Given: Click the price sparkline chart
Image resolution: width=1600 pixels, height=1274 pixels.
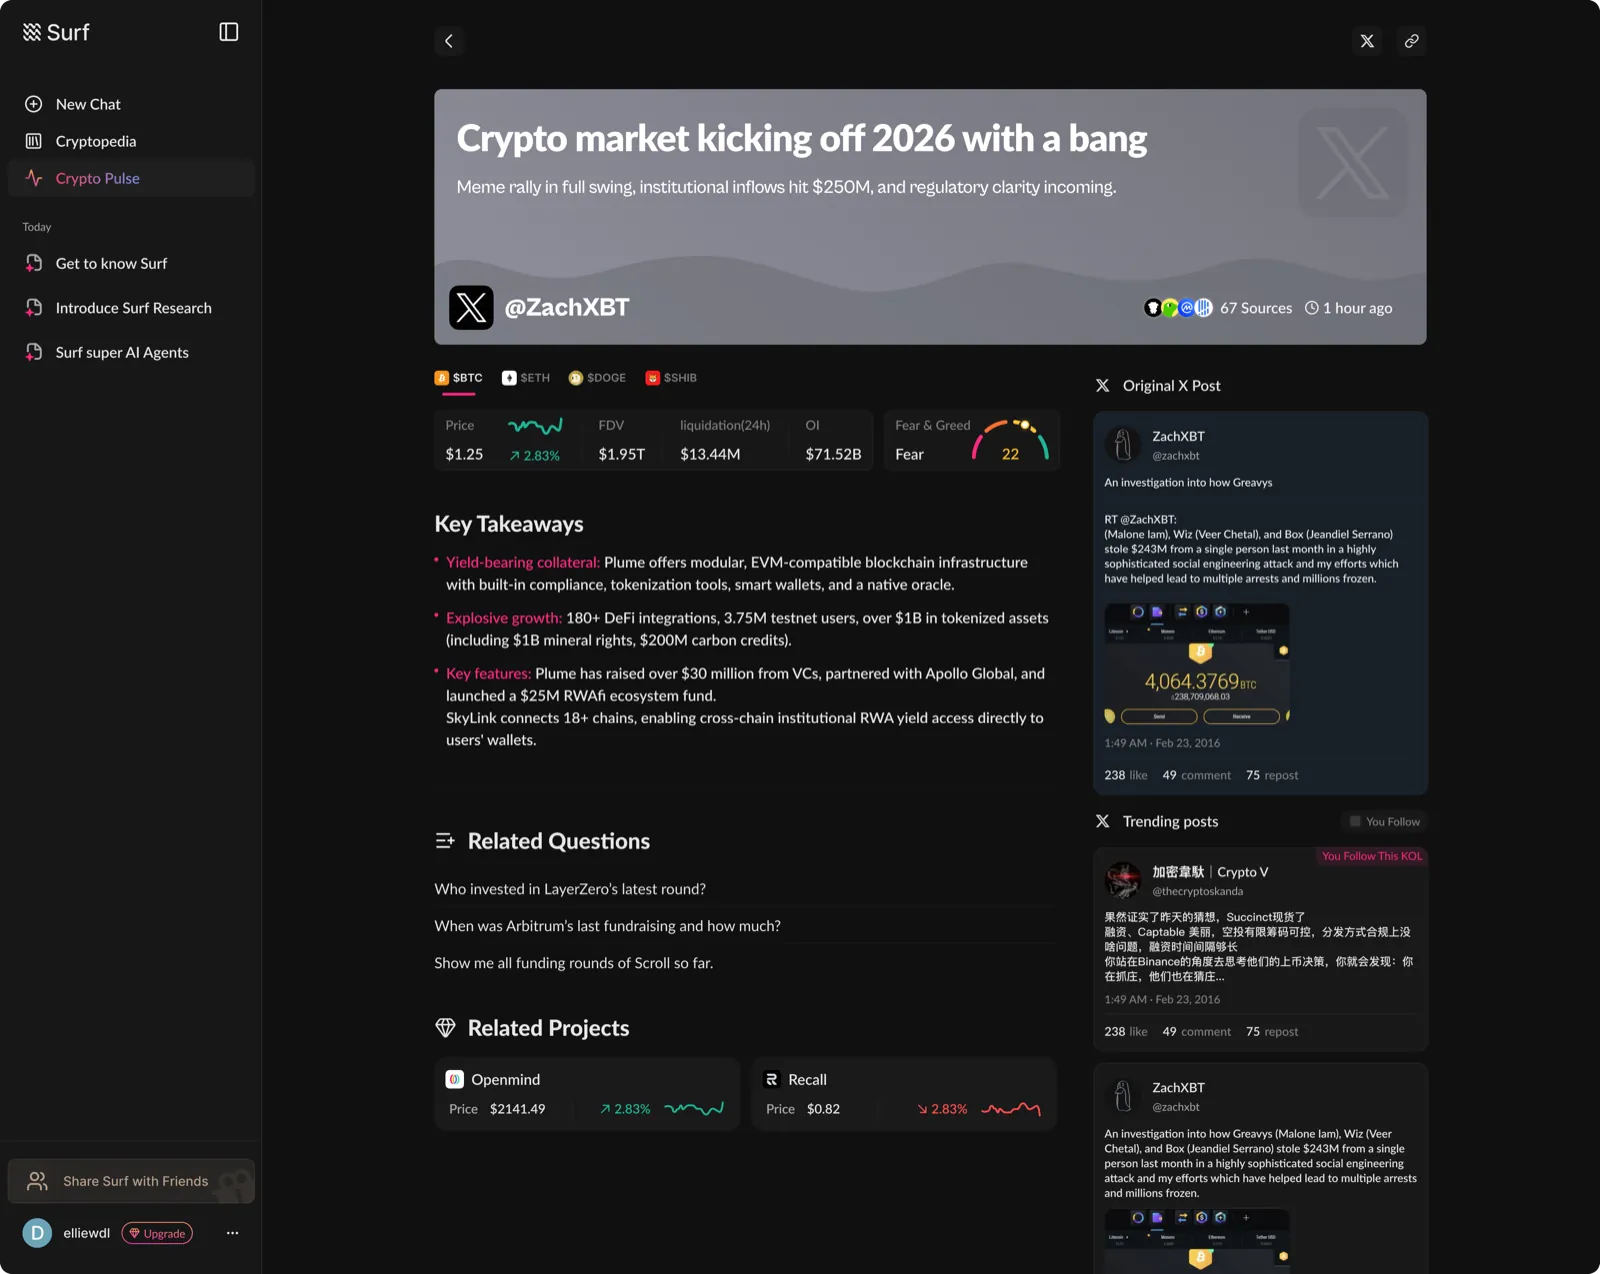Looking at the screenshot, I should click(535, 427).
